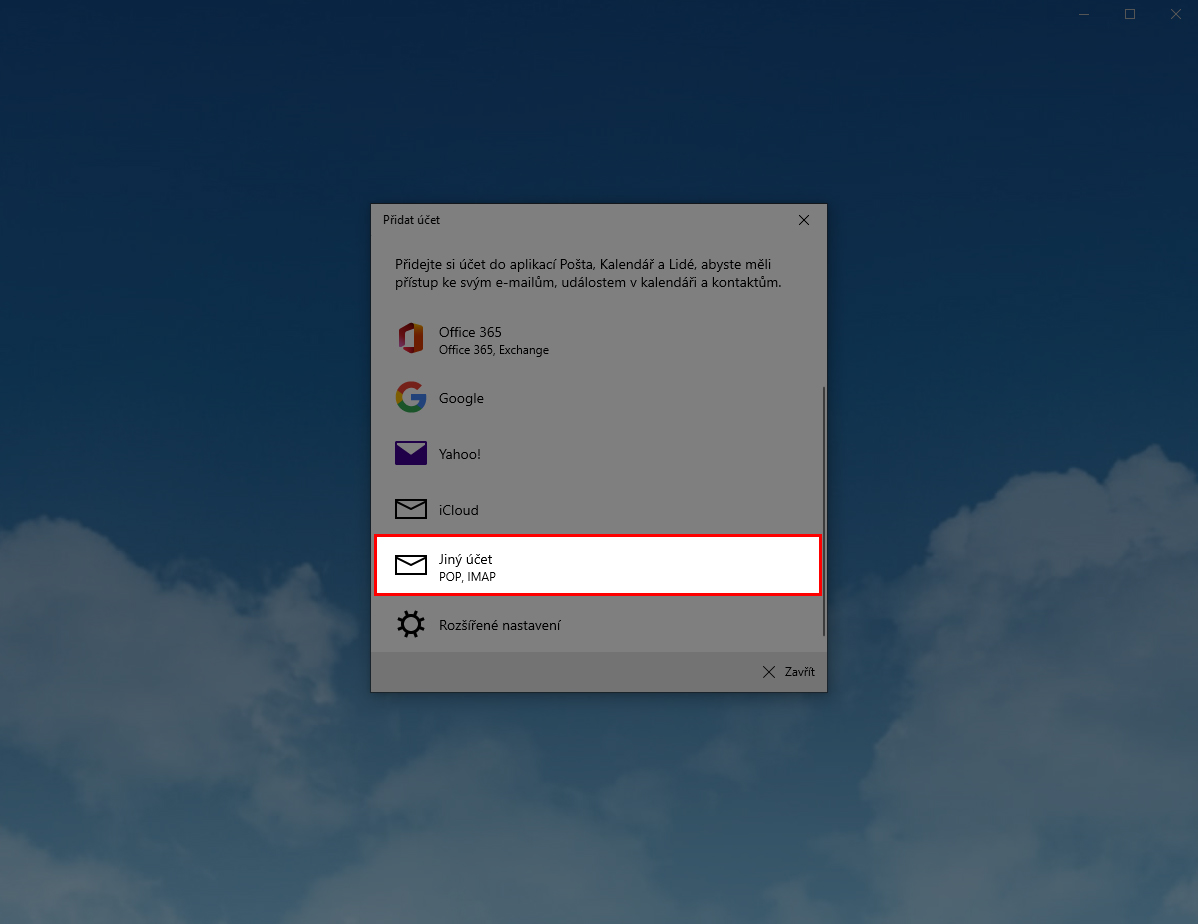The height and width of the screenshot is (924, 1198).
Task: Select the iCloud account label
Action: (x=458, y=510)
